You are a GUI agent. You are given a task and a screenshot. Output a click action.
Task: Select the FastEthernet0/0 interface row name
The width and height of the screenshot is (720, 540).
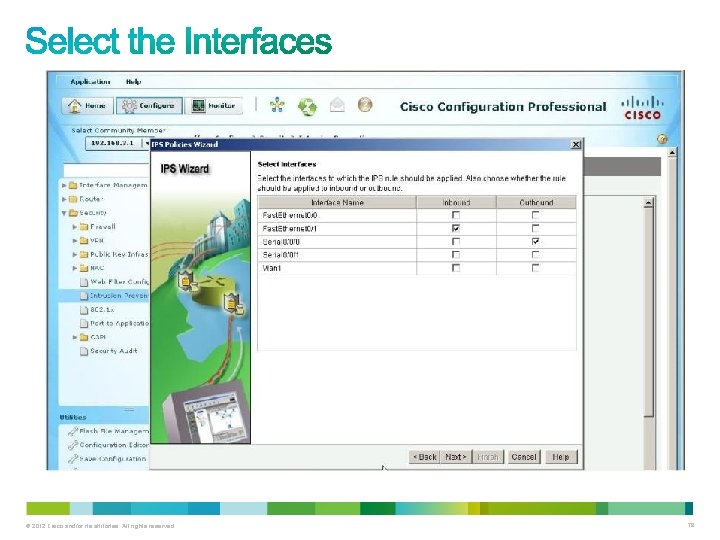pos(290,215)
